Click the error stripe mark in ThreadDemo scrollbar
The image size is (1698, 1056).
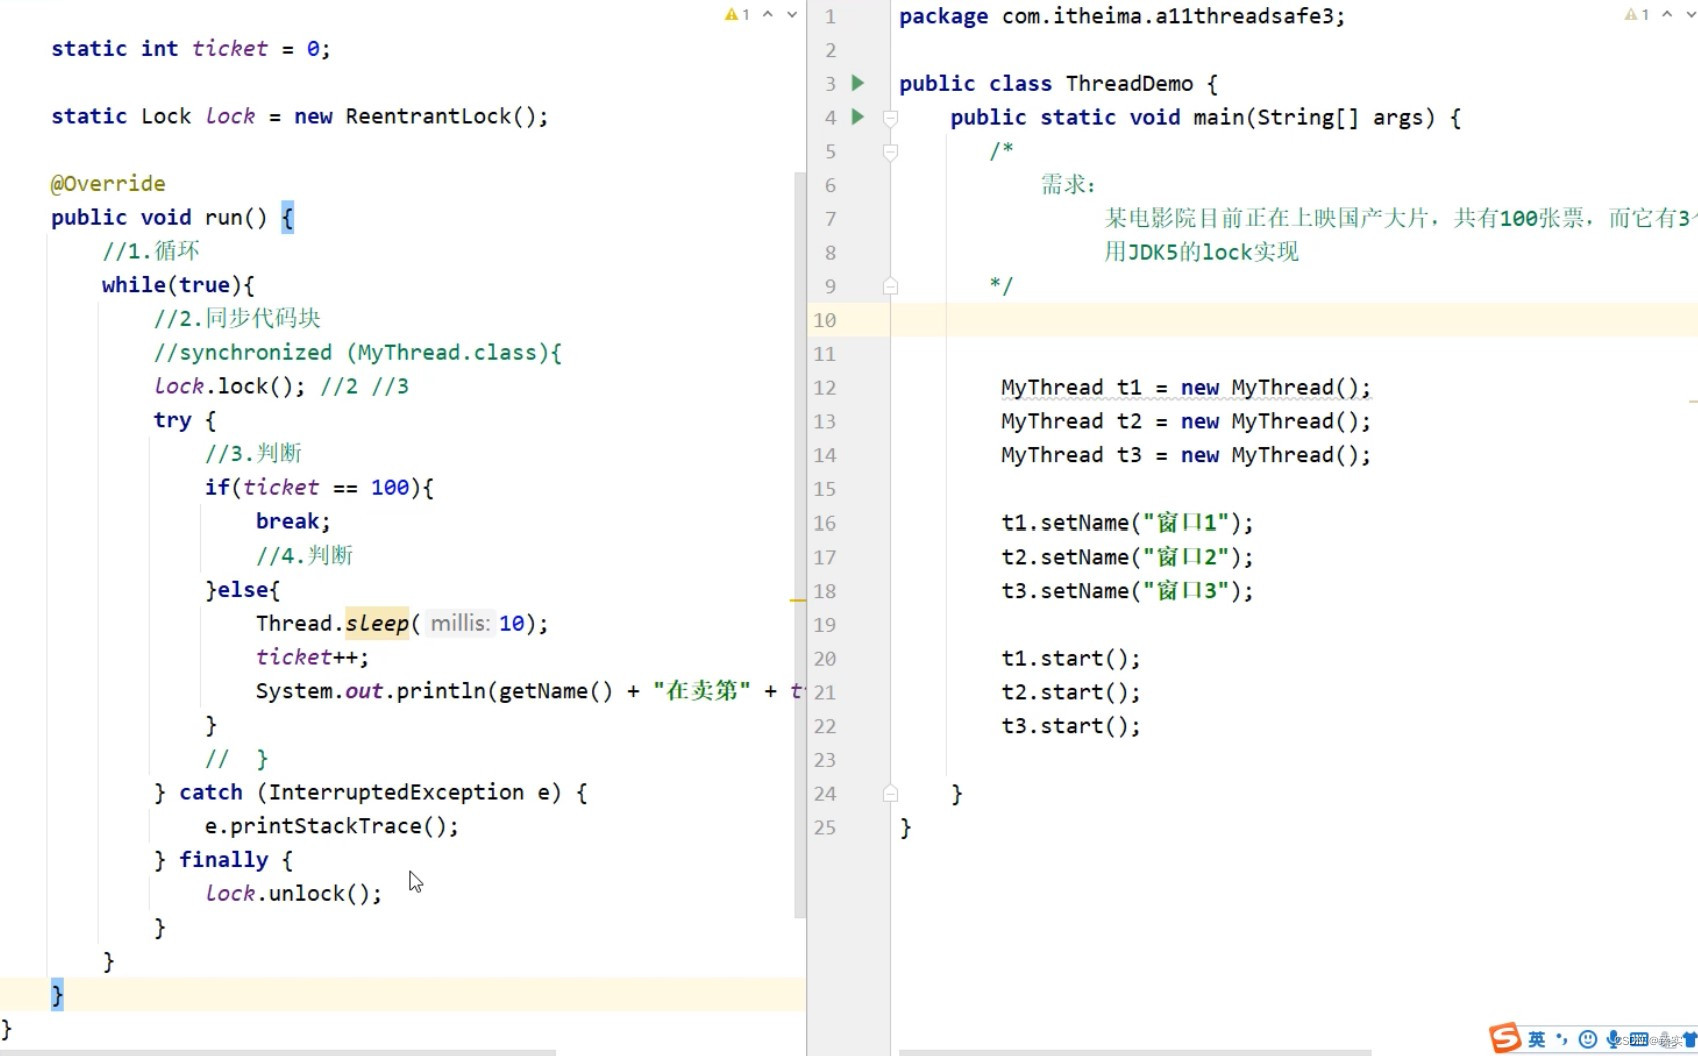coord(1693,401)
